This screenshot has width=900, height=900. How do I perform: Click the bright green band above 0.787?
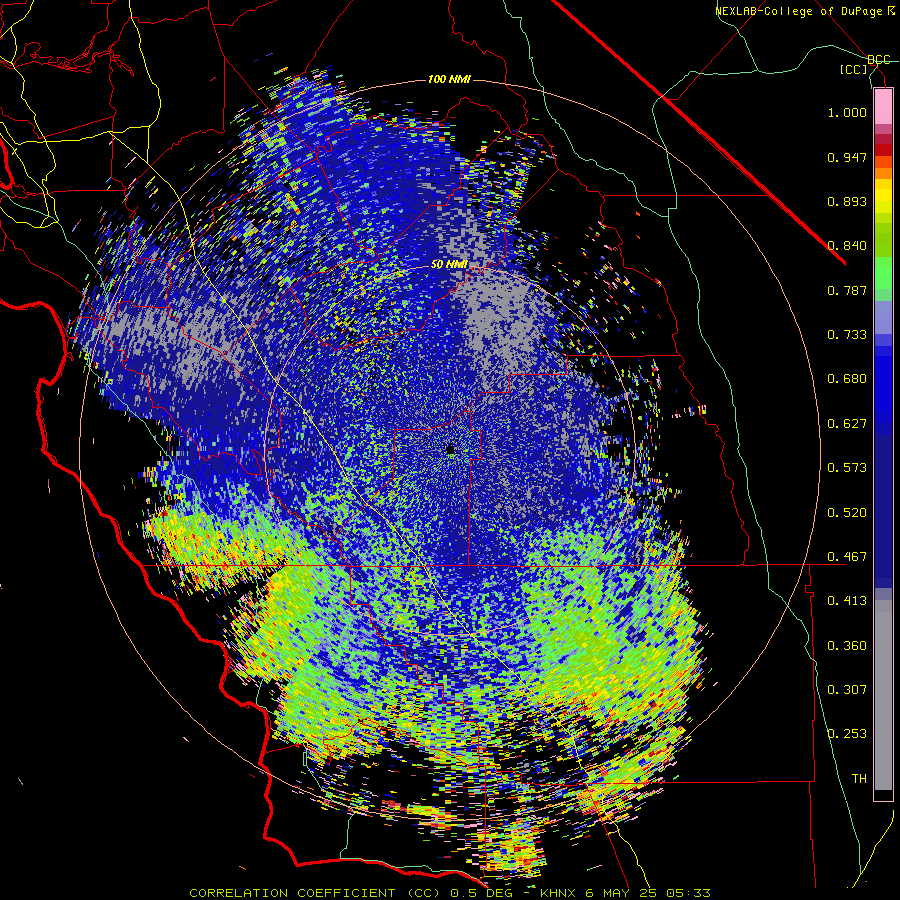[x=883, y=273]
